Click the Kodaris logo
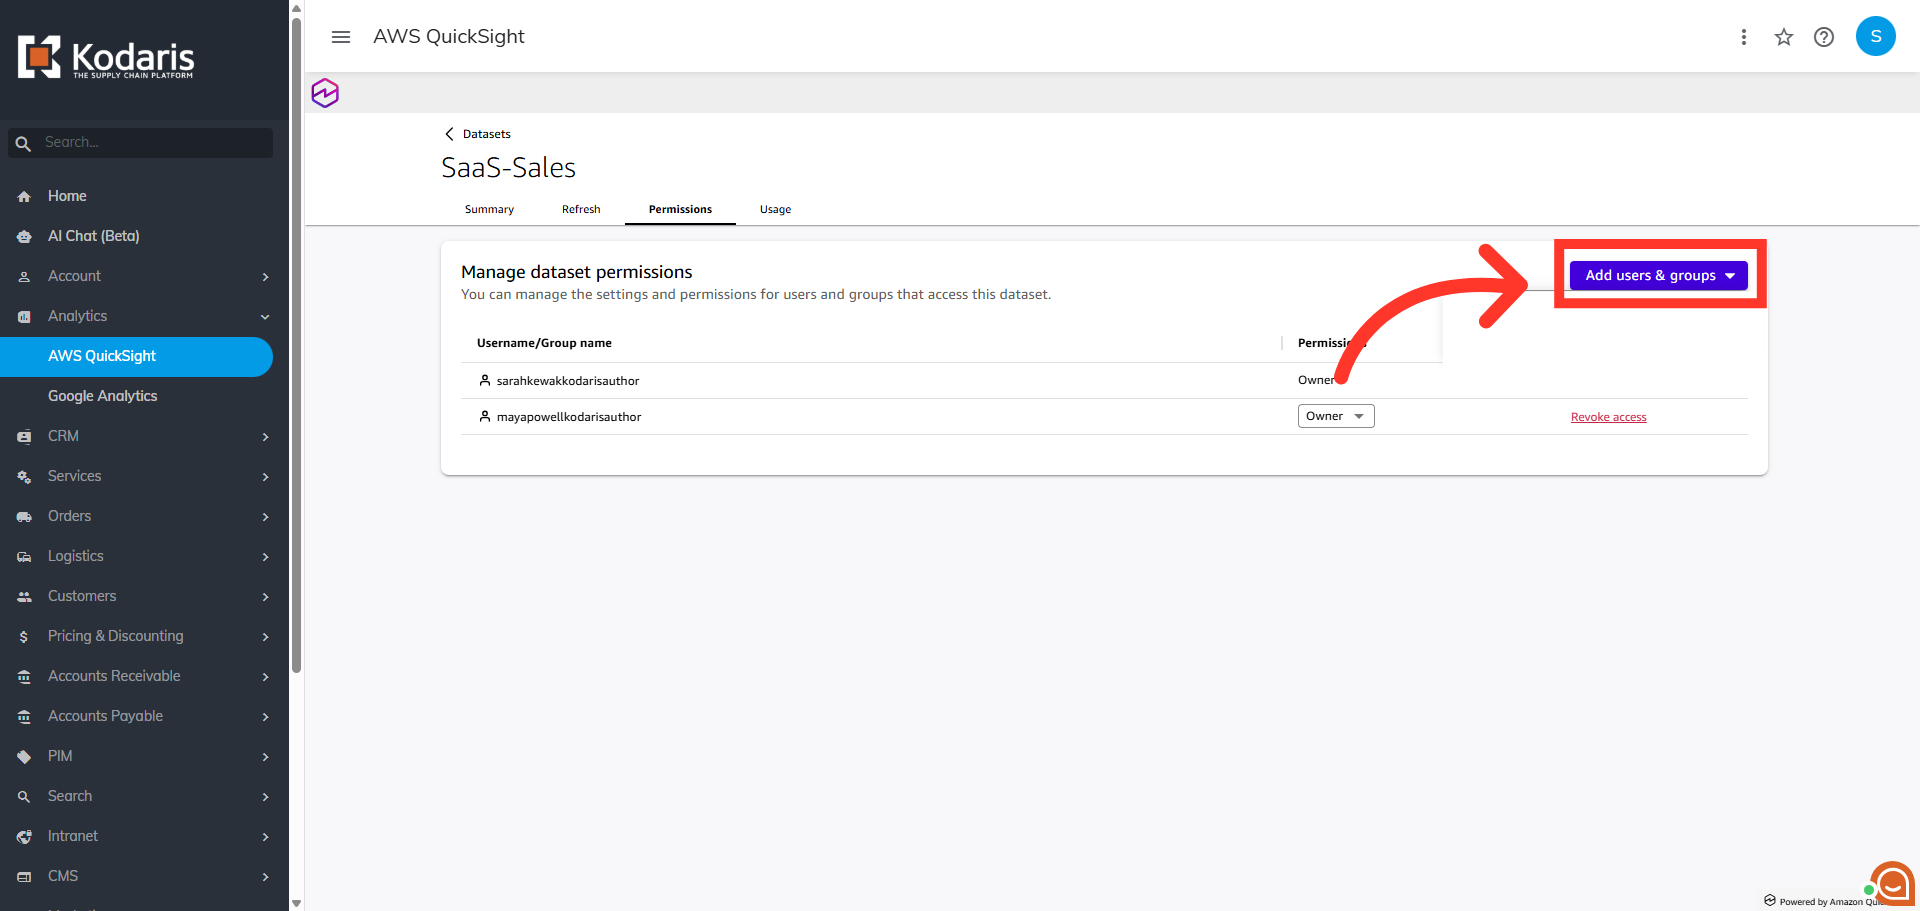 pos(106,58)
